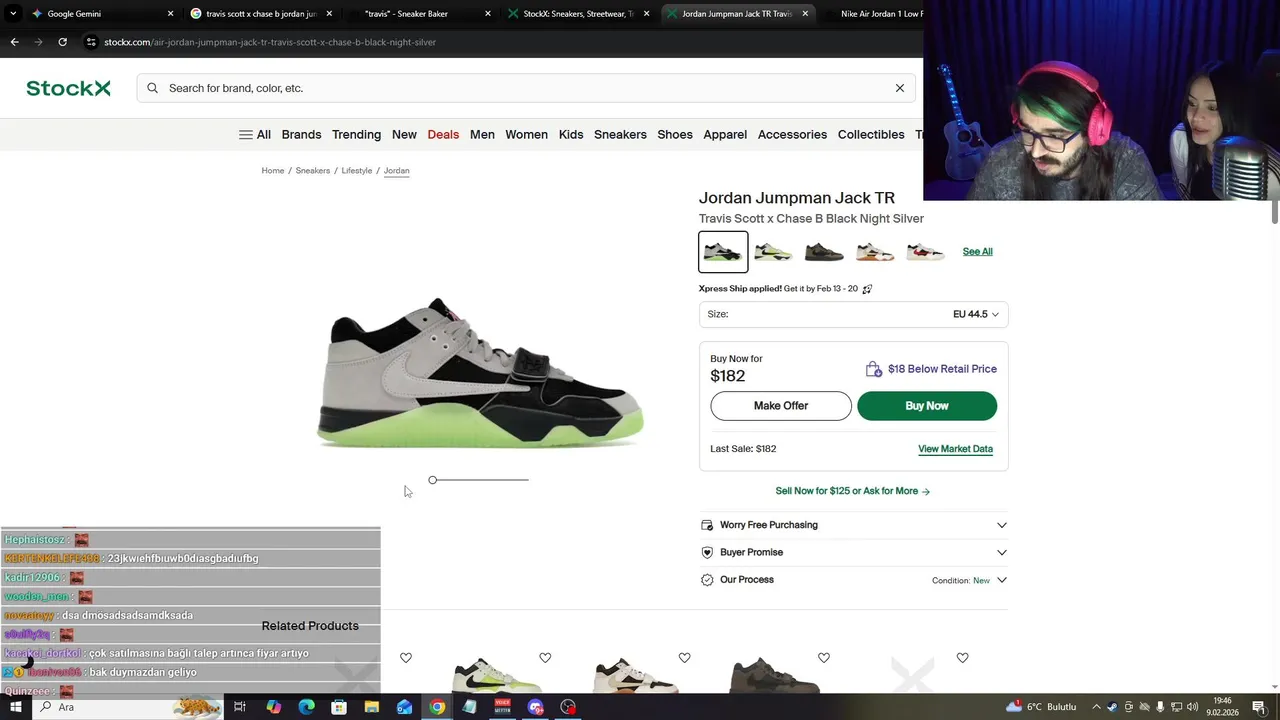1280x720 pixels.
Task: Favorite the fourth related product heart
Action: tap(823, 658)
